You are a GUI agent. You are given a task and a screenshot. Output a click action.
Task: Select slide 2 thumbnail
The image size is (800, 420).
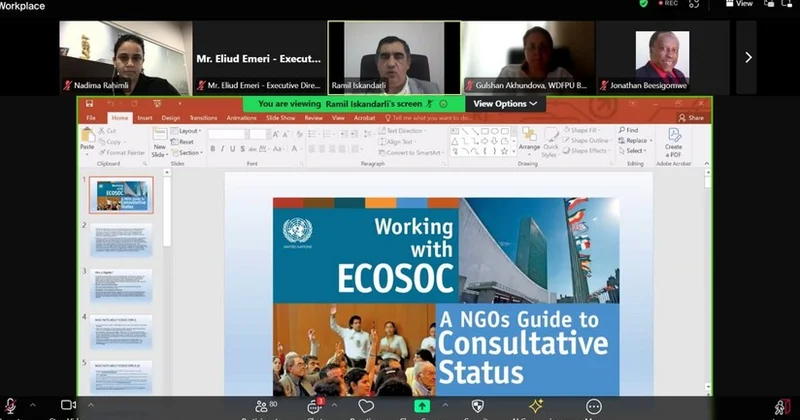click(x=121, y=240)
